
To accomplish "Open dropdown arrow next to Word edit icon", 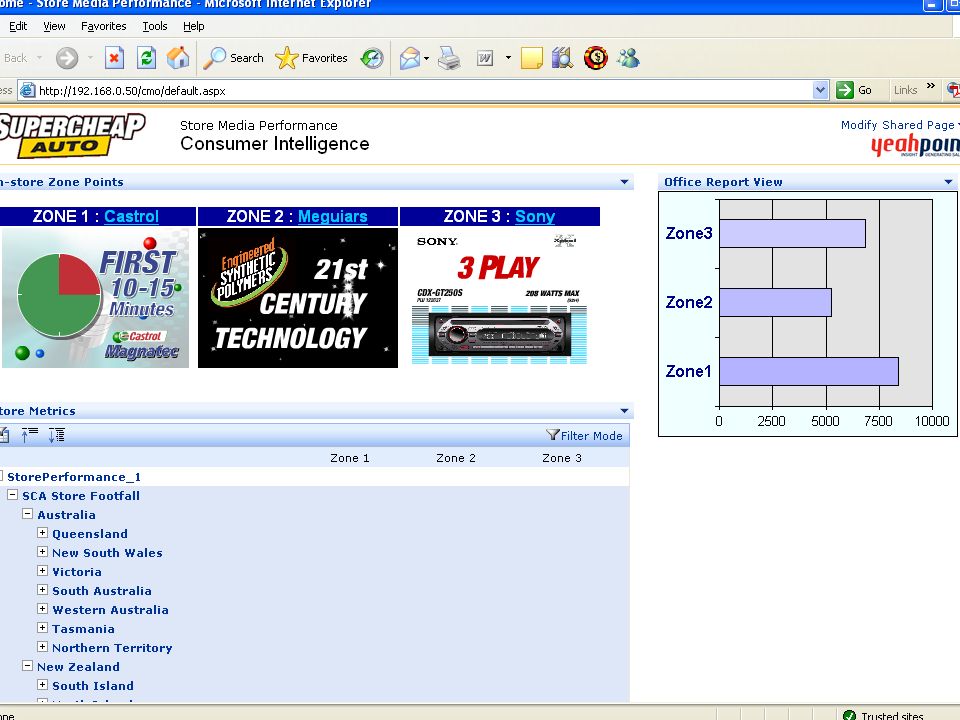I will click(508, 58).
